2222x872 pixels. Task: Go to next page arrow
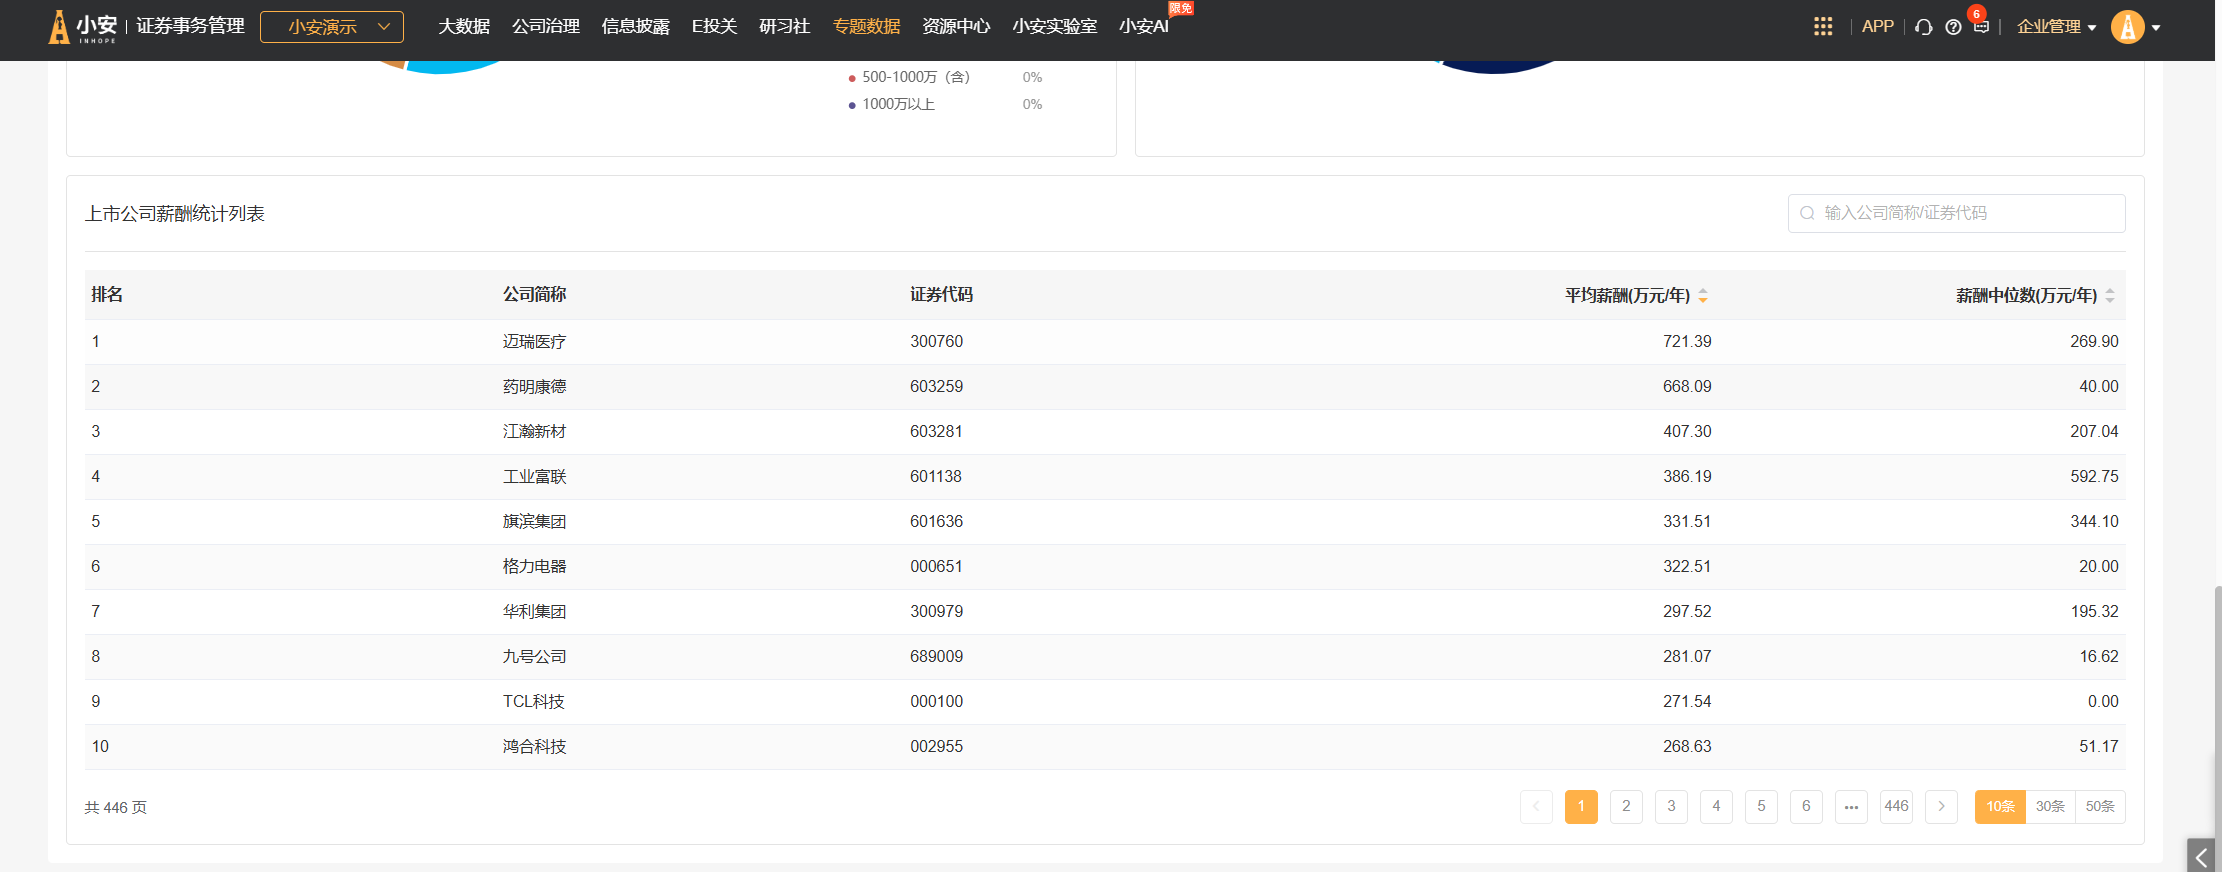tap(1941, 806)
